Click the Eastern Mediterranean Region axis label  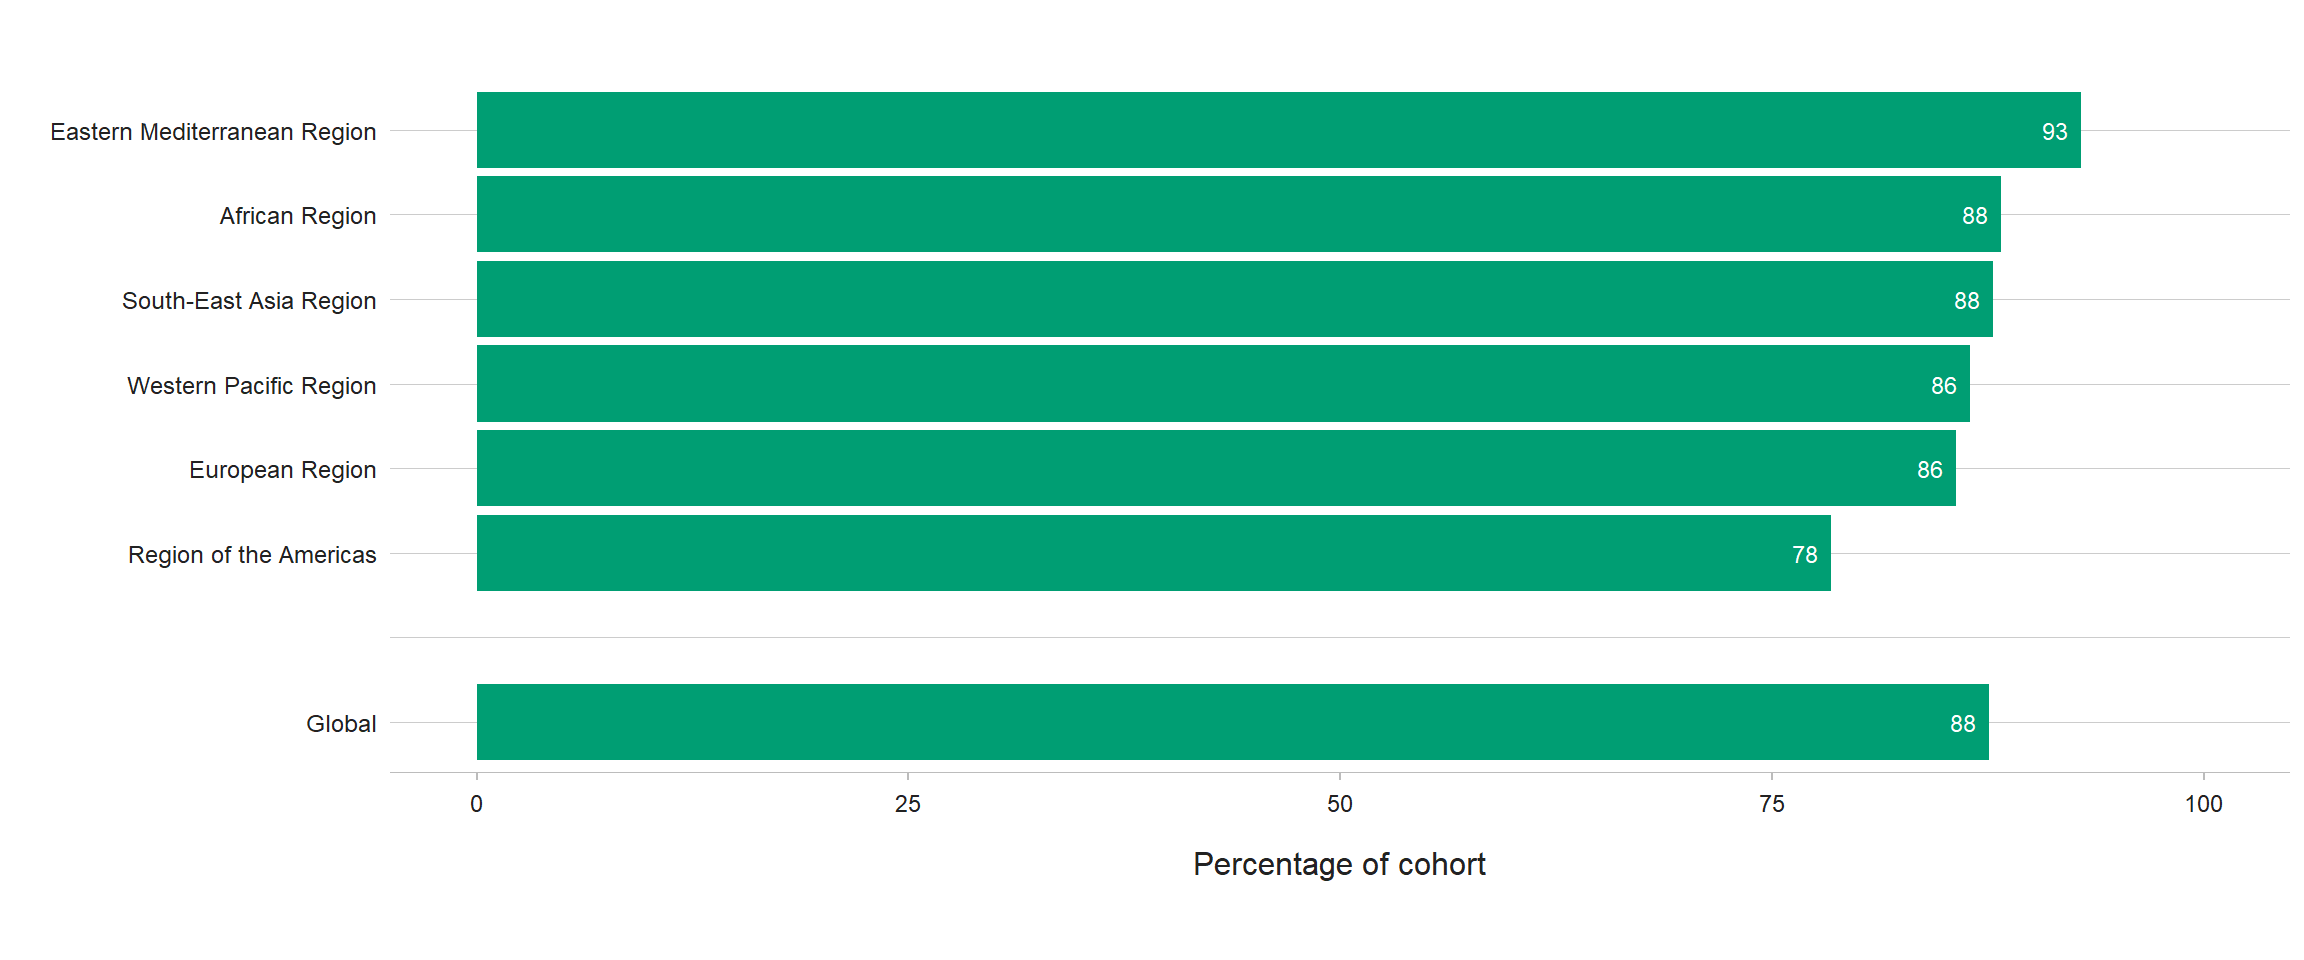pyautogui.click(x=213, y=132)
